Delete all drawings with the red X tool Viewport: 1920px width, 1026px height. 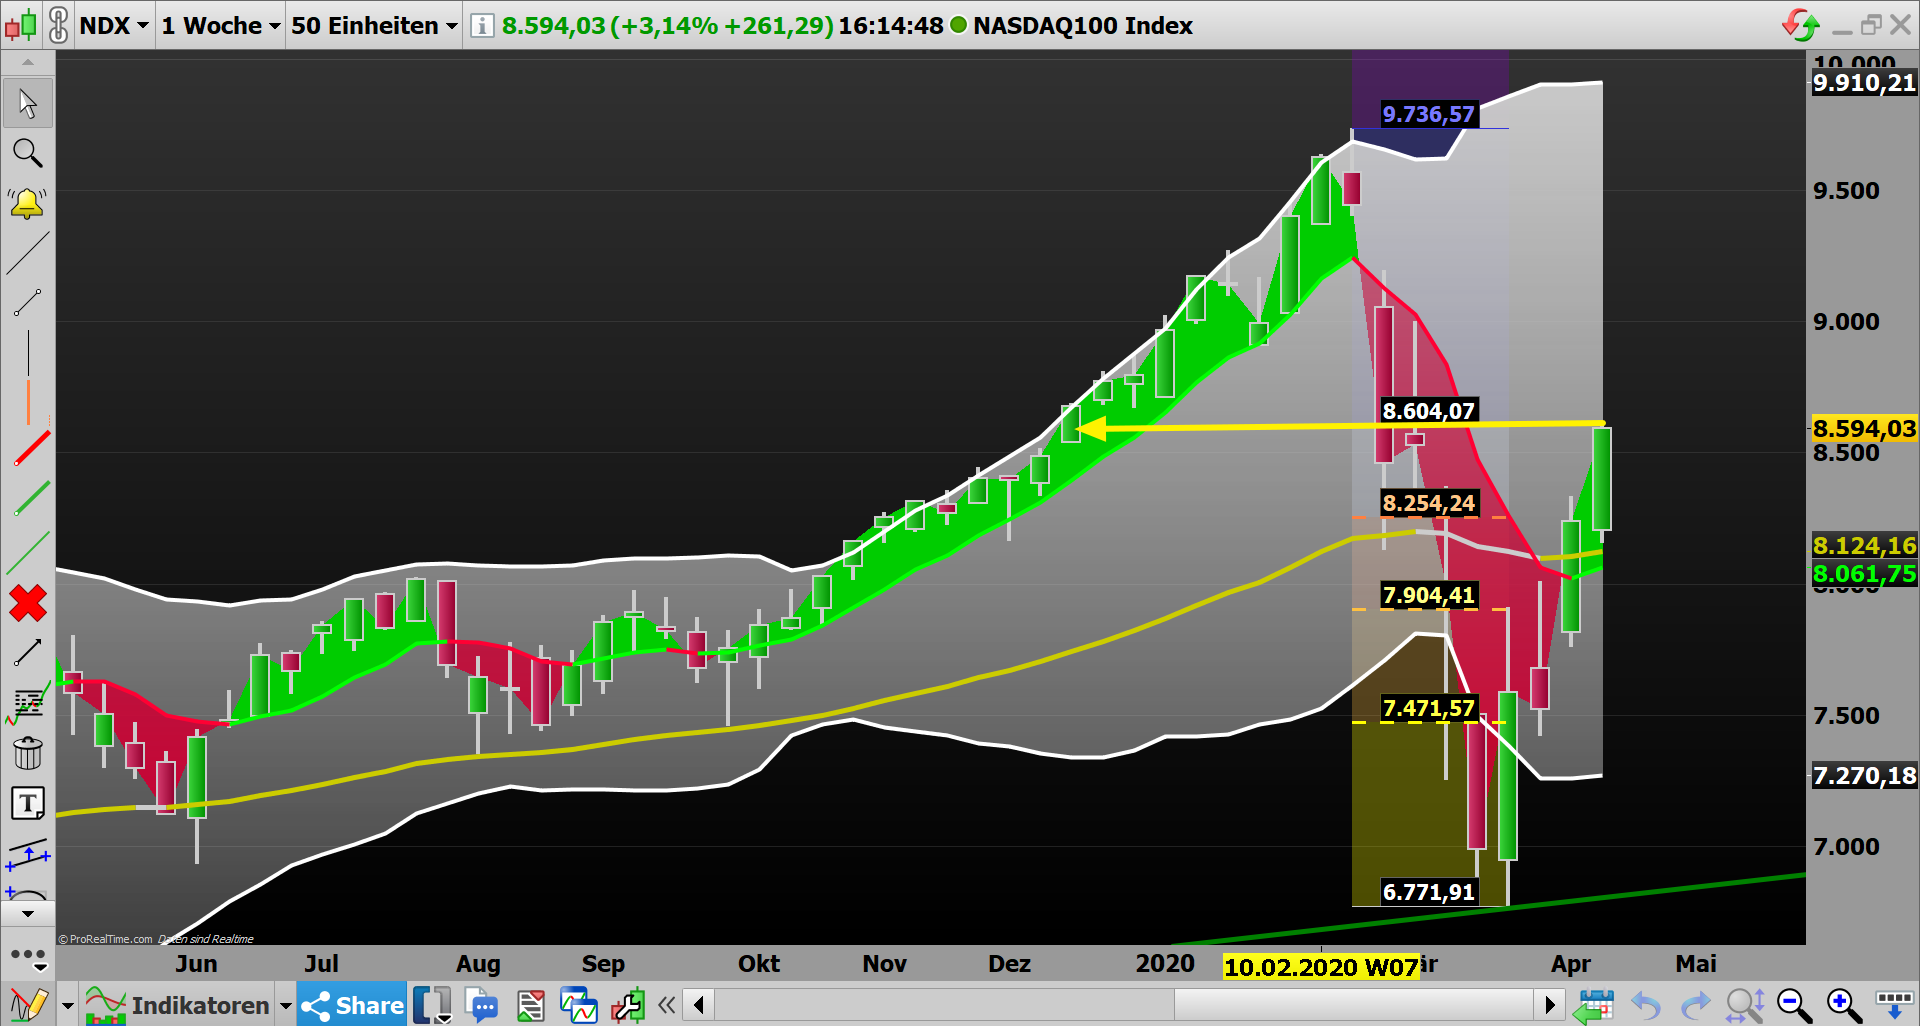(x=28, y=603)
